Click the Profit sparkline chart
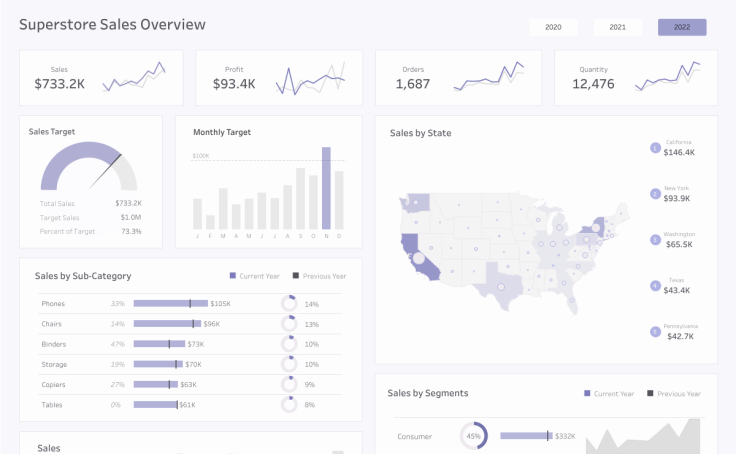The height and width of the screenshot is (454, 736). click(311, 77)
